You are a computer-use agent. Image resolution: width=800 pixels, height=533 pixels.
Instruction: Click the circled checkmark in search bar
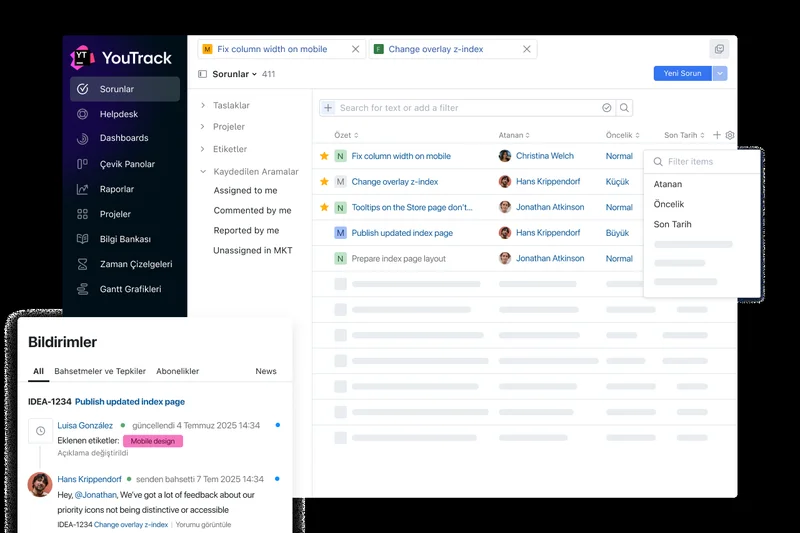(x=607, y=108)
